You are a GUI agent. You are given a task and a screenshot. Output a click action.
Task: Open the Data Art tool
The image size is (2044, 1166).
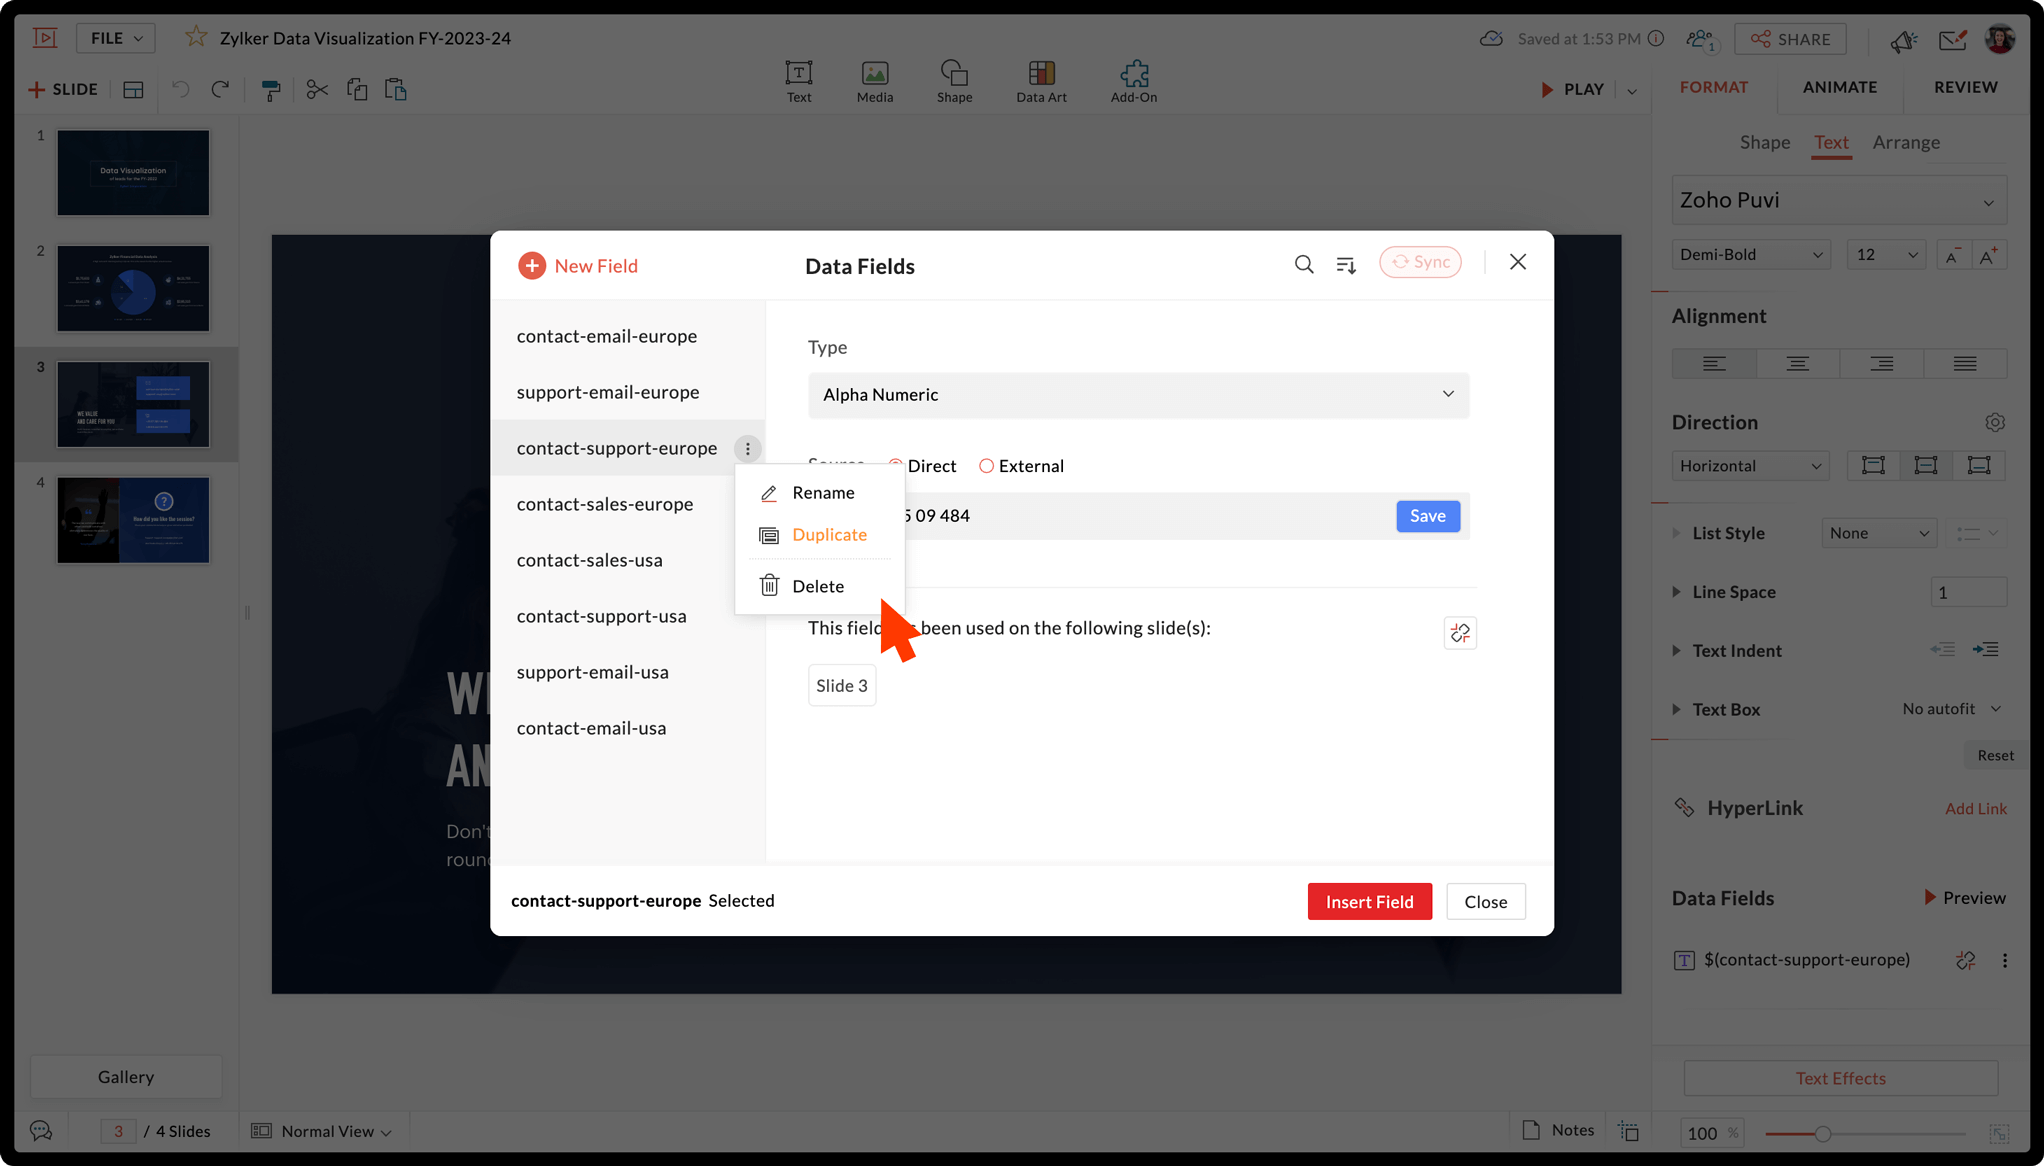tap(1041, 81)
